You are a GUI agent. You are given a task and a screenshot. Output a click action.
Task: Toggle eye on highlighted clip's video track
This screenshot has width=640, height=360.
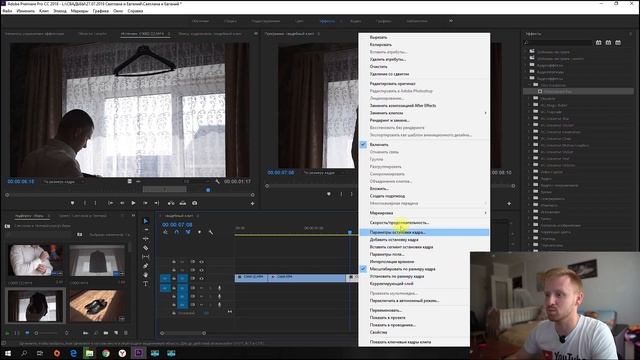[201, 278]
